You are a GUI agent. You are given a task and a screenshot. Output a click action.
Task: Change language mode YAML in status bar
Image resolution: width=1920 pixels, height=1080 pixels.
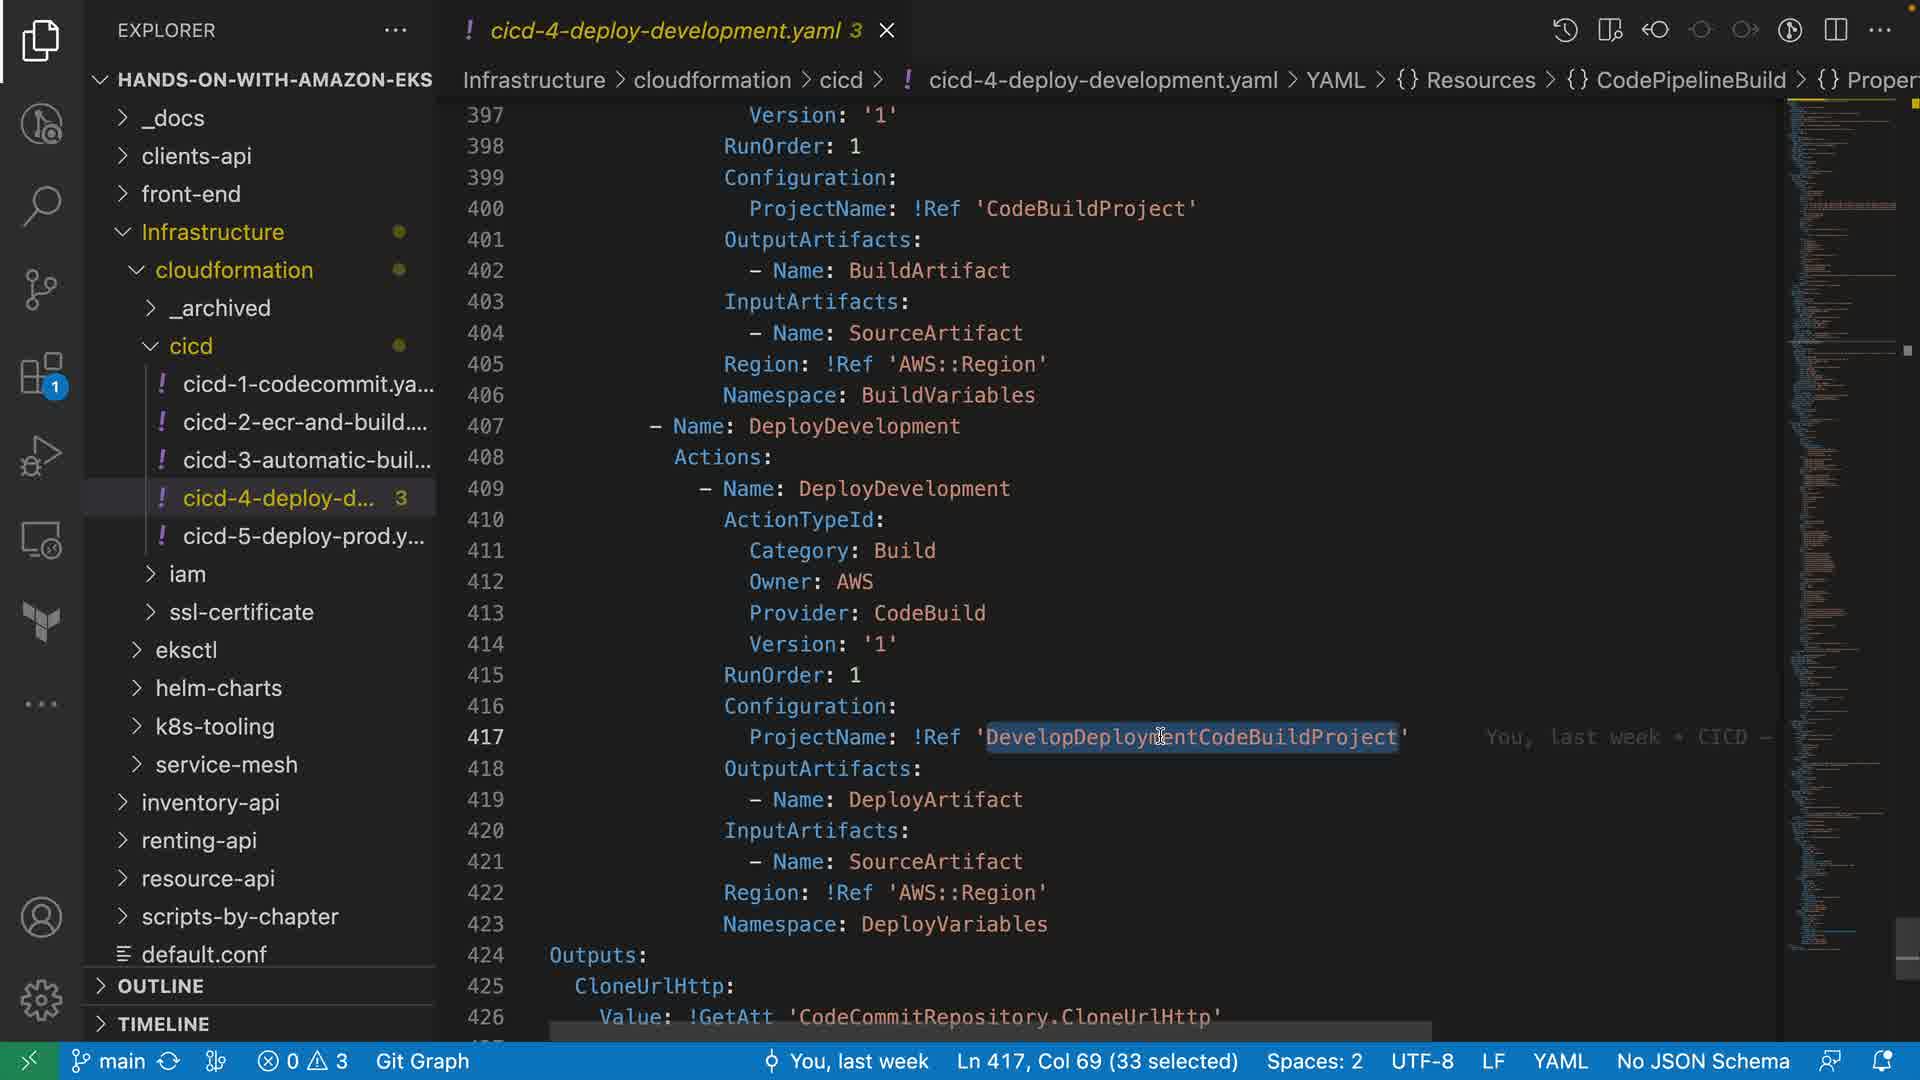pyautogui.click(x=1559, y=1061)
